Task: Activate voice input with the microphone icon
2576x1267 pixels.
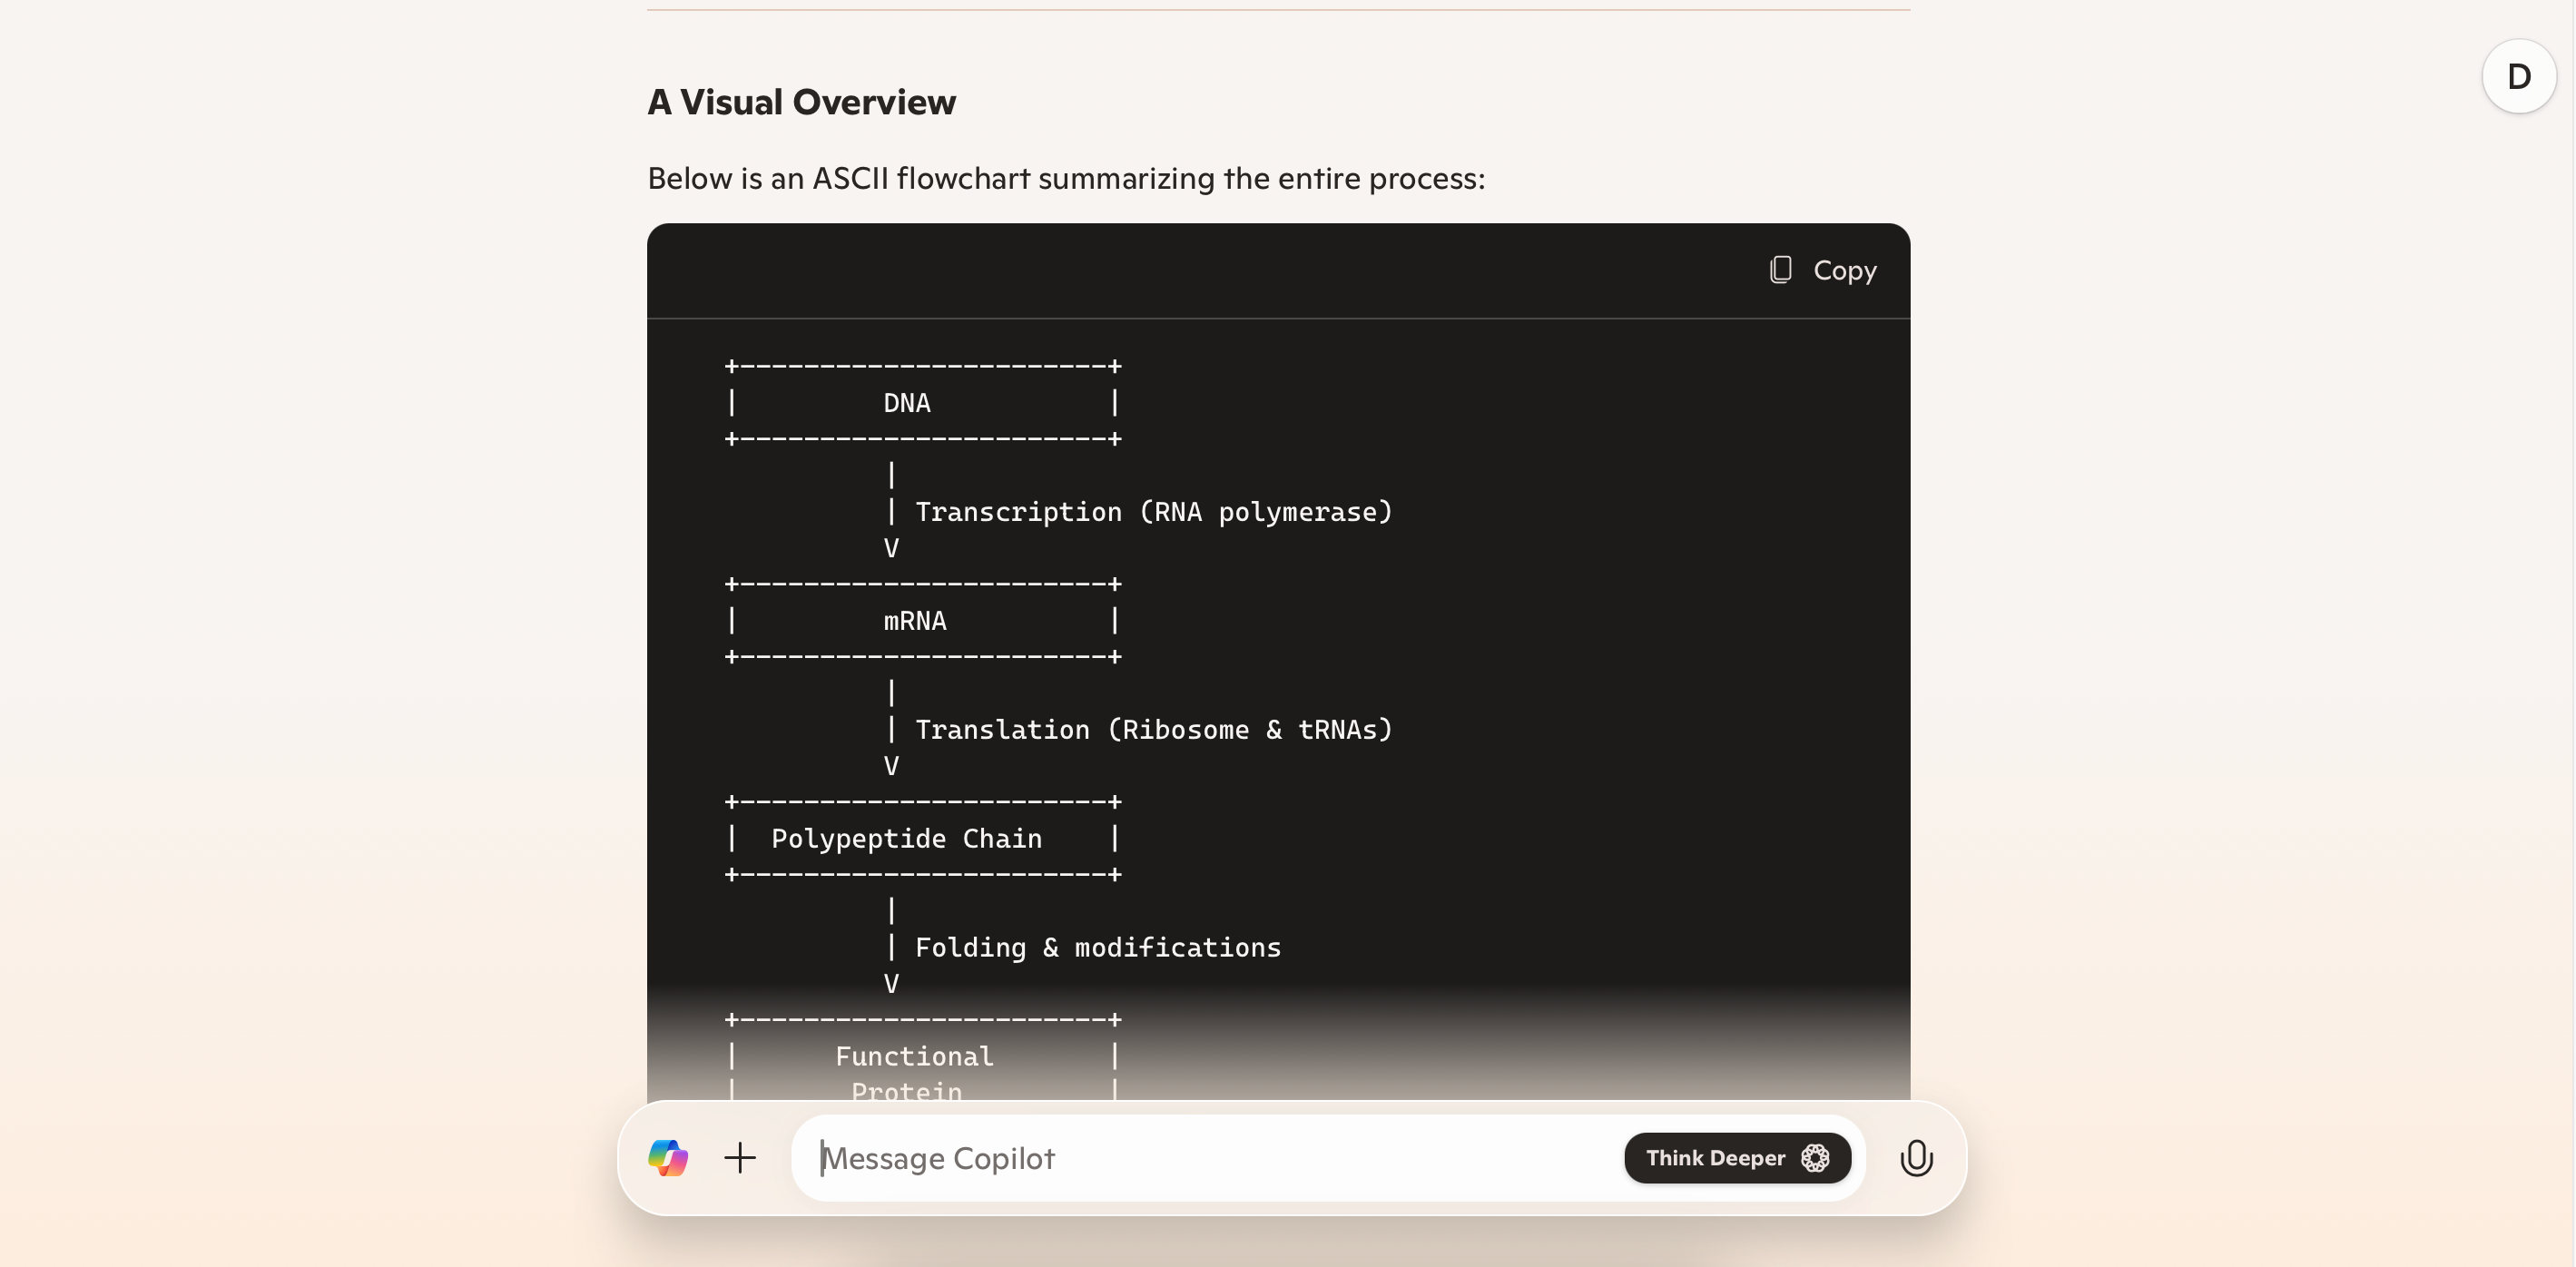Action: pos(1916,1158)
